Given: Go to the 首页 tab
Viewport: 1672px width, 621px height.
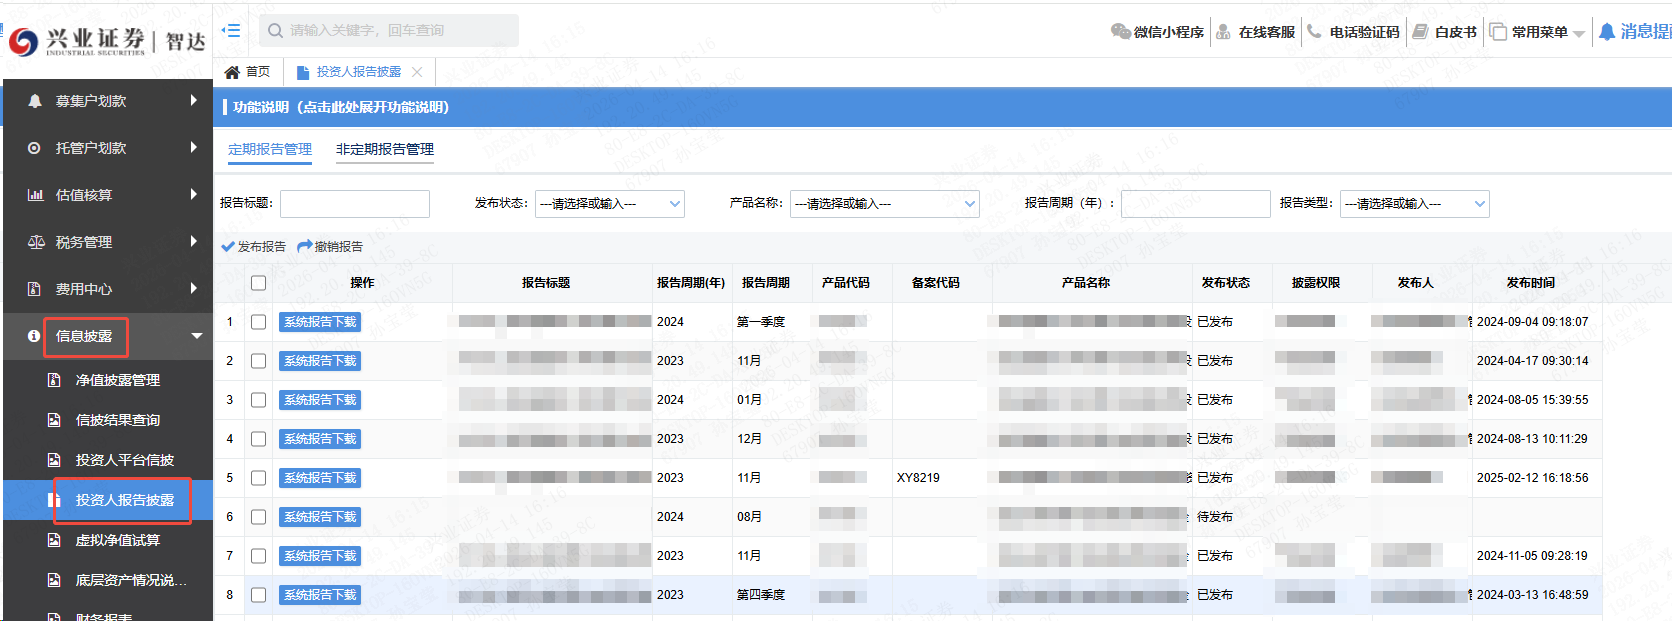Looking at the screenshot, I should click(248, 72).
